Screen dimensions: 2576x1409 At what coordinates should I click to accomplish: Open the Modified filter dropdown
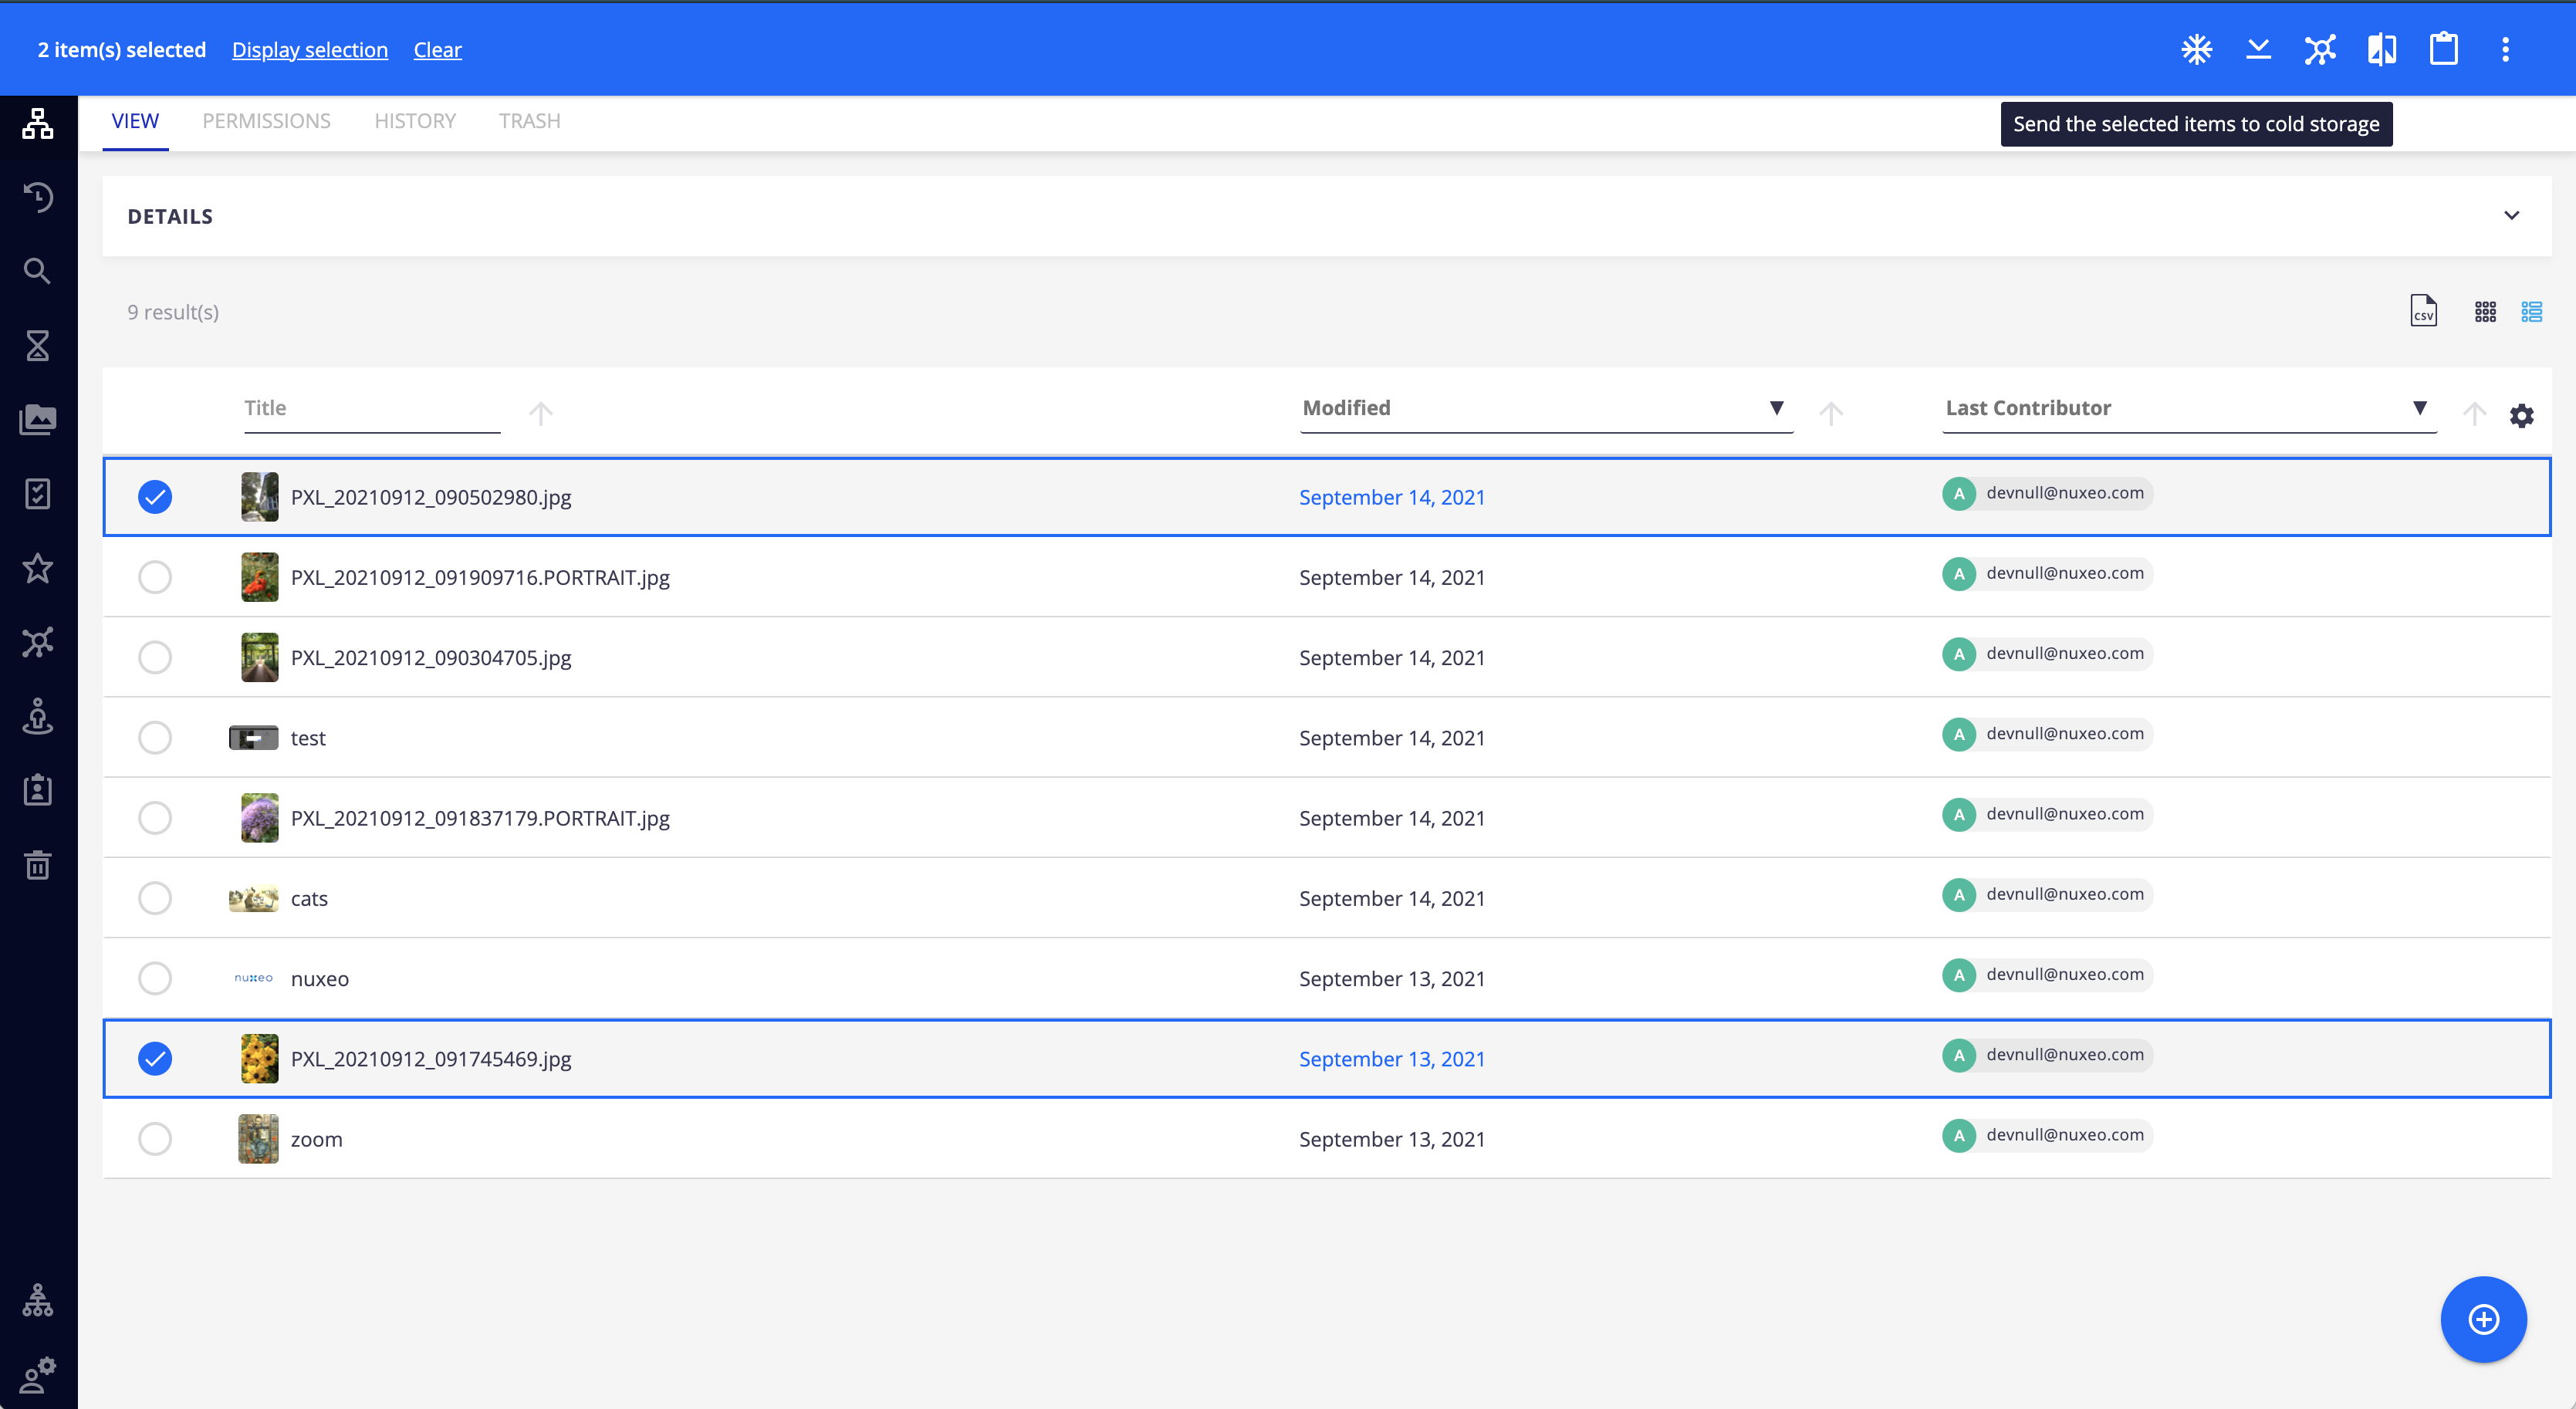tap(1776, 408)
